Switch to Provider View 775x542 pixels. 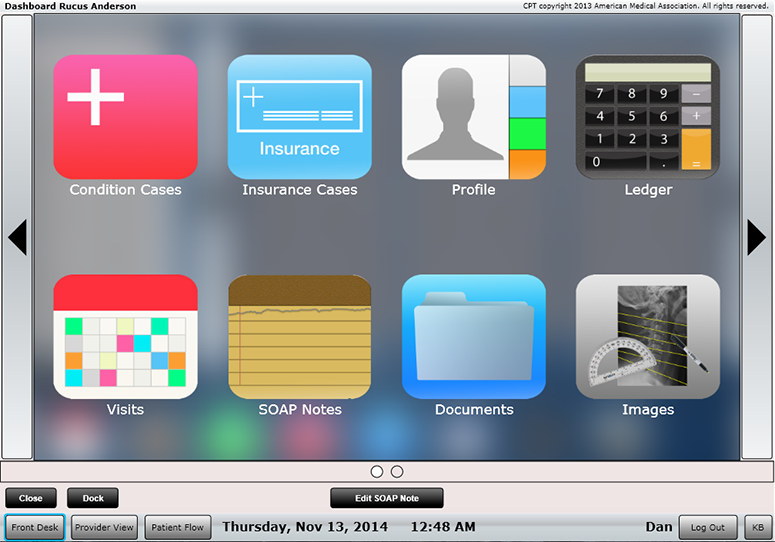[x=104, y=527]
